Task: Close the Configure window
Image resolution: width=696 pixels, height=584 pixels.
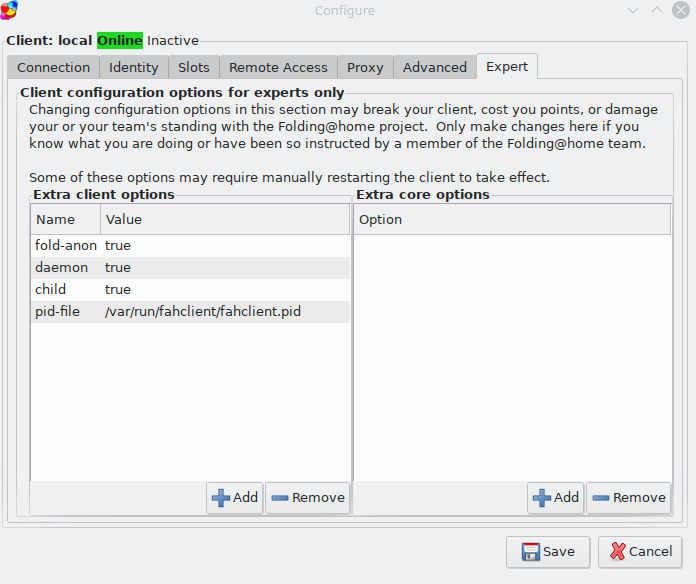Action: tap(681, 10)
